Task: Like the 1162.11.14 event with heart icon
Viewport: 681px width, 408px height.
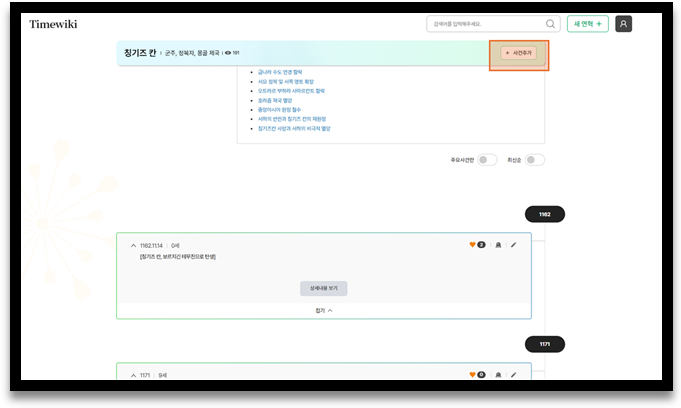Action: [473, 244]
